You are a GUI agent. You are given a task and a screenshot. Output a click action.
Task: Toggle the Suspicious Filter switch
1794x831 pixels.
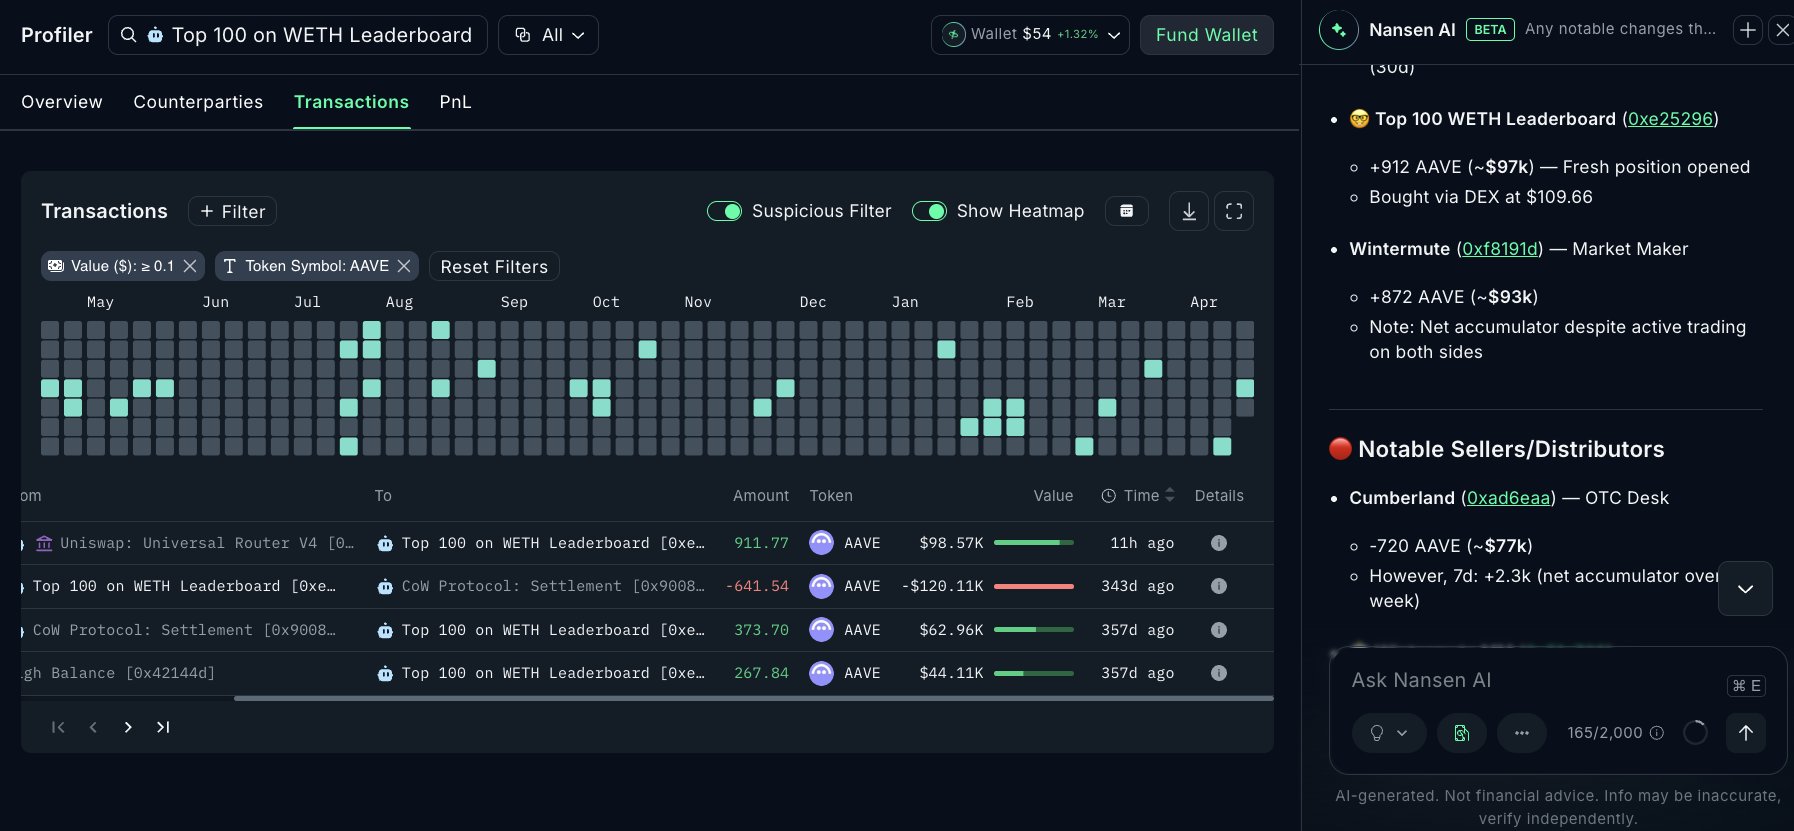724,211
